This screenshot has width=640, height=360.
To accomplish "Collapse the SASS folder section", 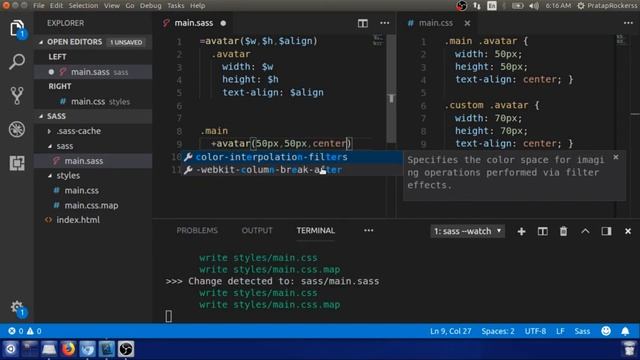I will pos(41,116).
